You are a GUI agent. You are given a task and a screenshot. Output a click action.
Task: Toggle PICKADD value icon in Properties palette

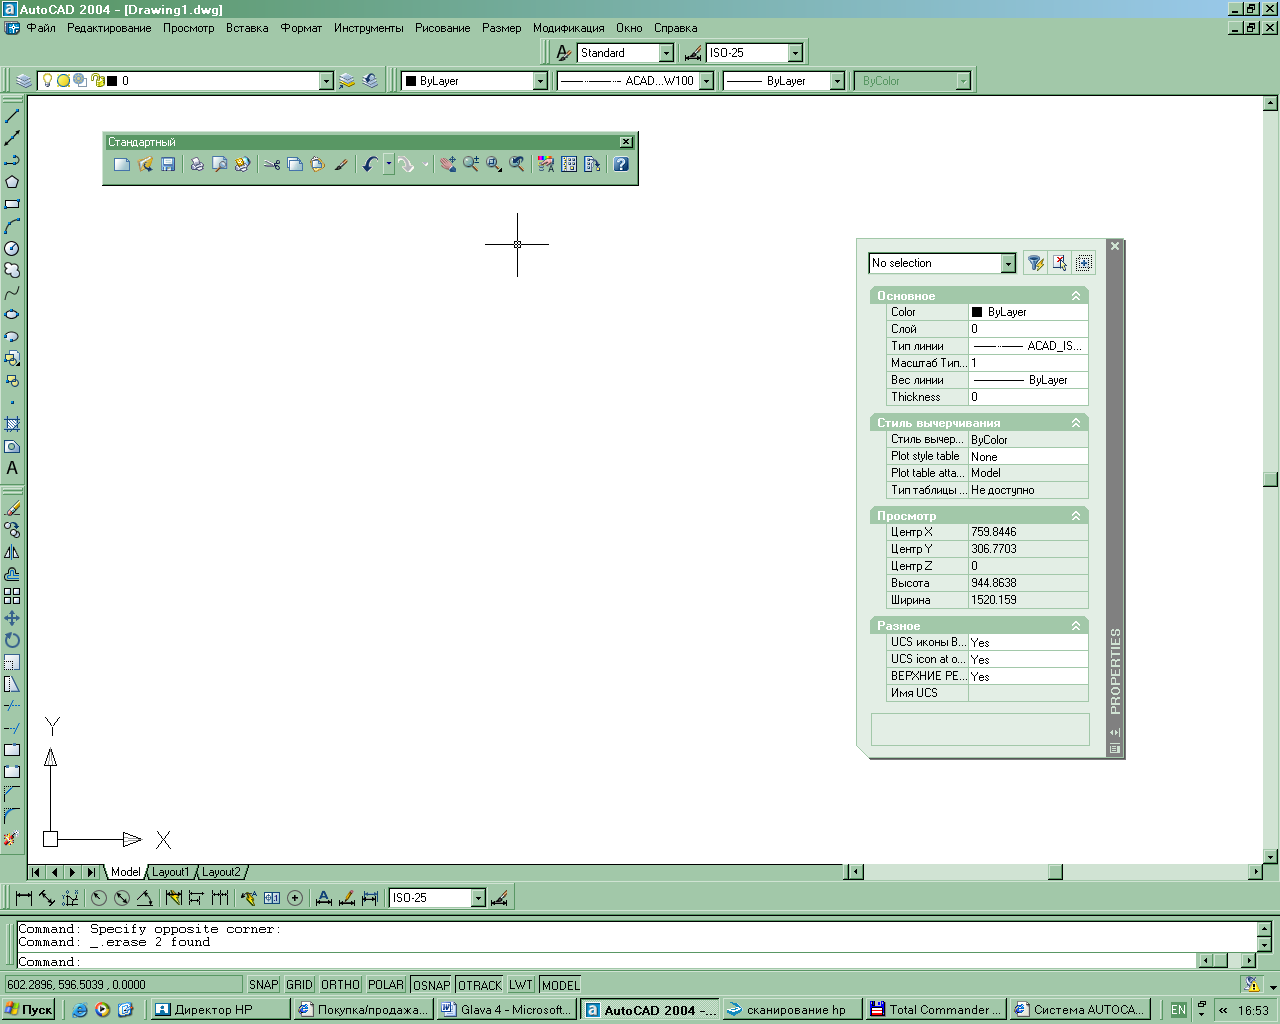click(x=1084, y=263)
